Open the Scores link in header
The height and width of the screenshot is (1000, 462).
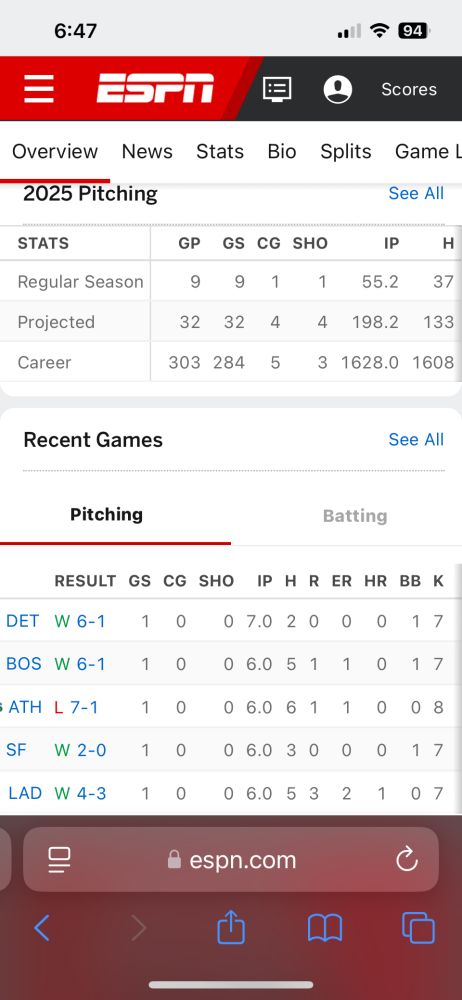pyautogui.click(x=409, y=89)
